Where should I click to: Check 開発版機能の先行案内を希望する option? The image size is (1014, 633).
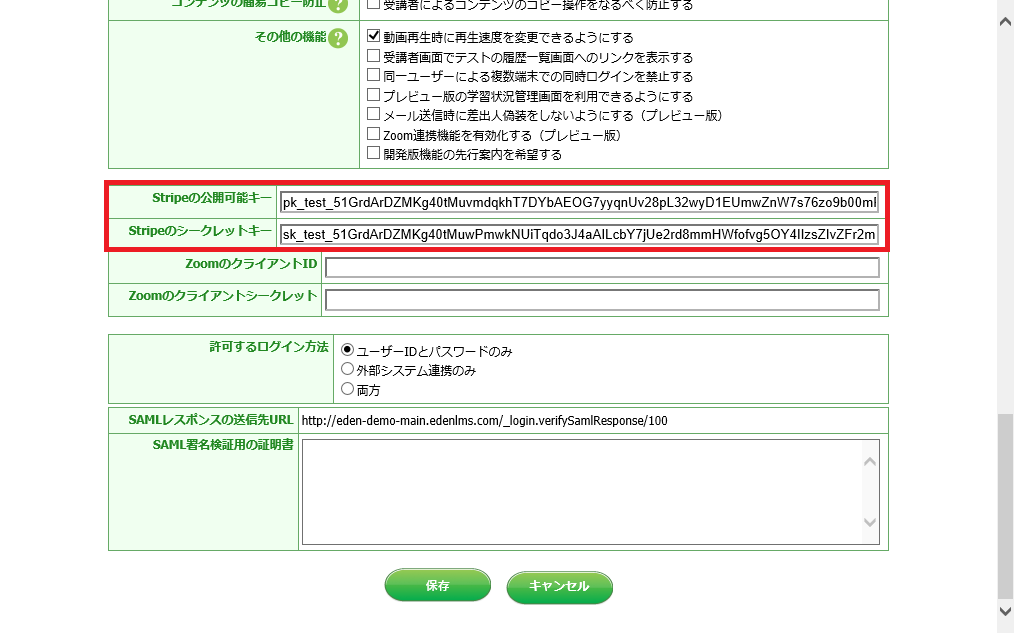click(x=373, y=153)
